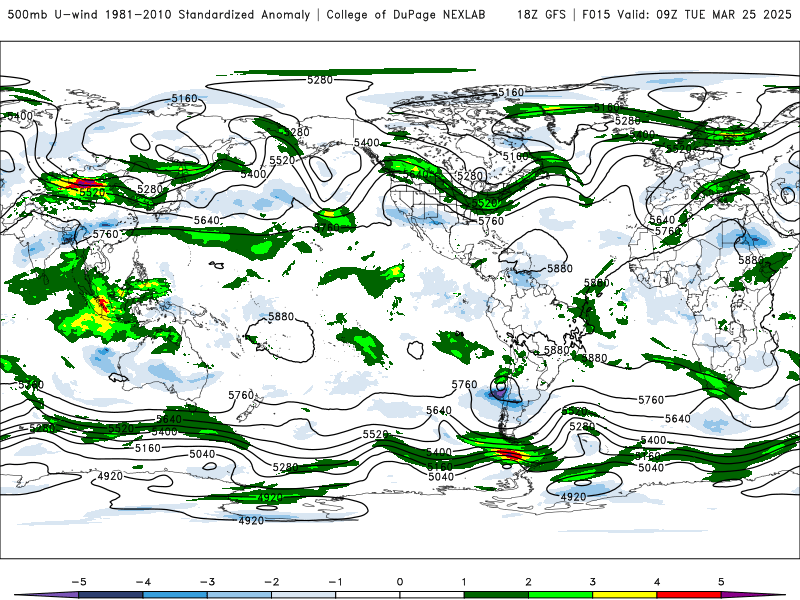Click the colorbar tick label "3"
This screenshot has width=800, height=600.
click(x=592, y=582)
